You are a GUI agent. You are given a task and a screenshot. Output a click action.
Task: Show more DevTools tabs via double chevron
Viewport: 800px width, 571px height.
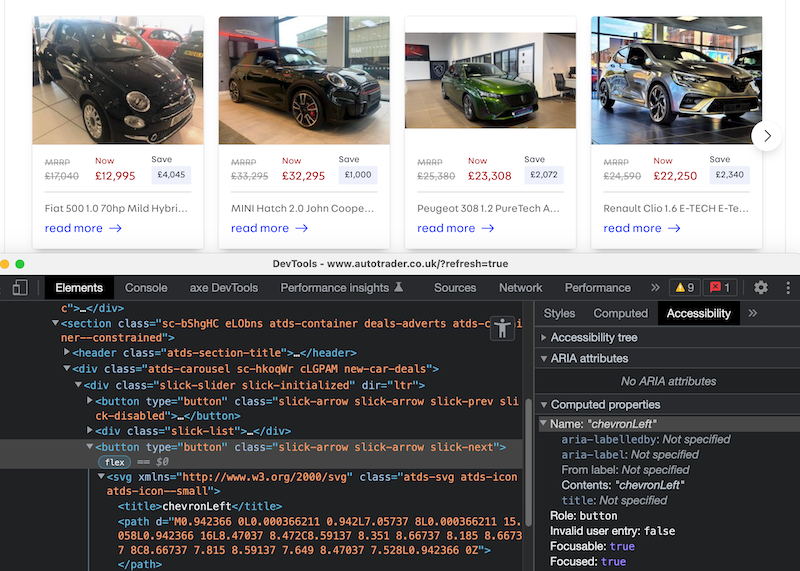(655, 288)
